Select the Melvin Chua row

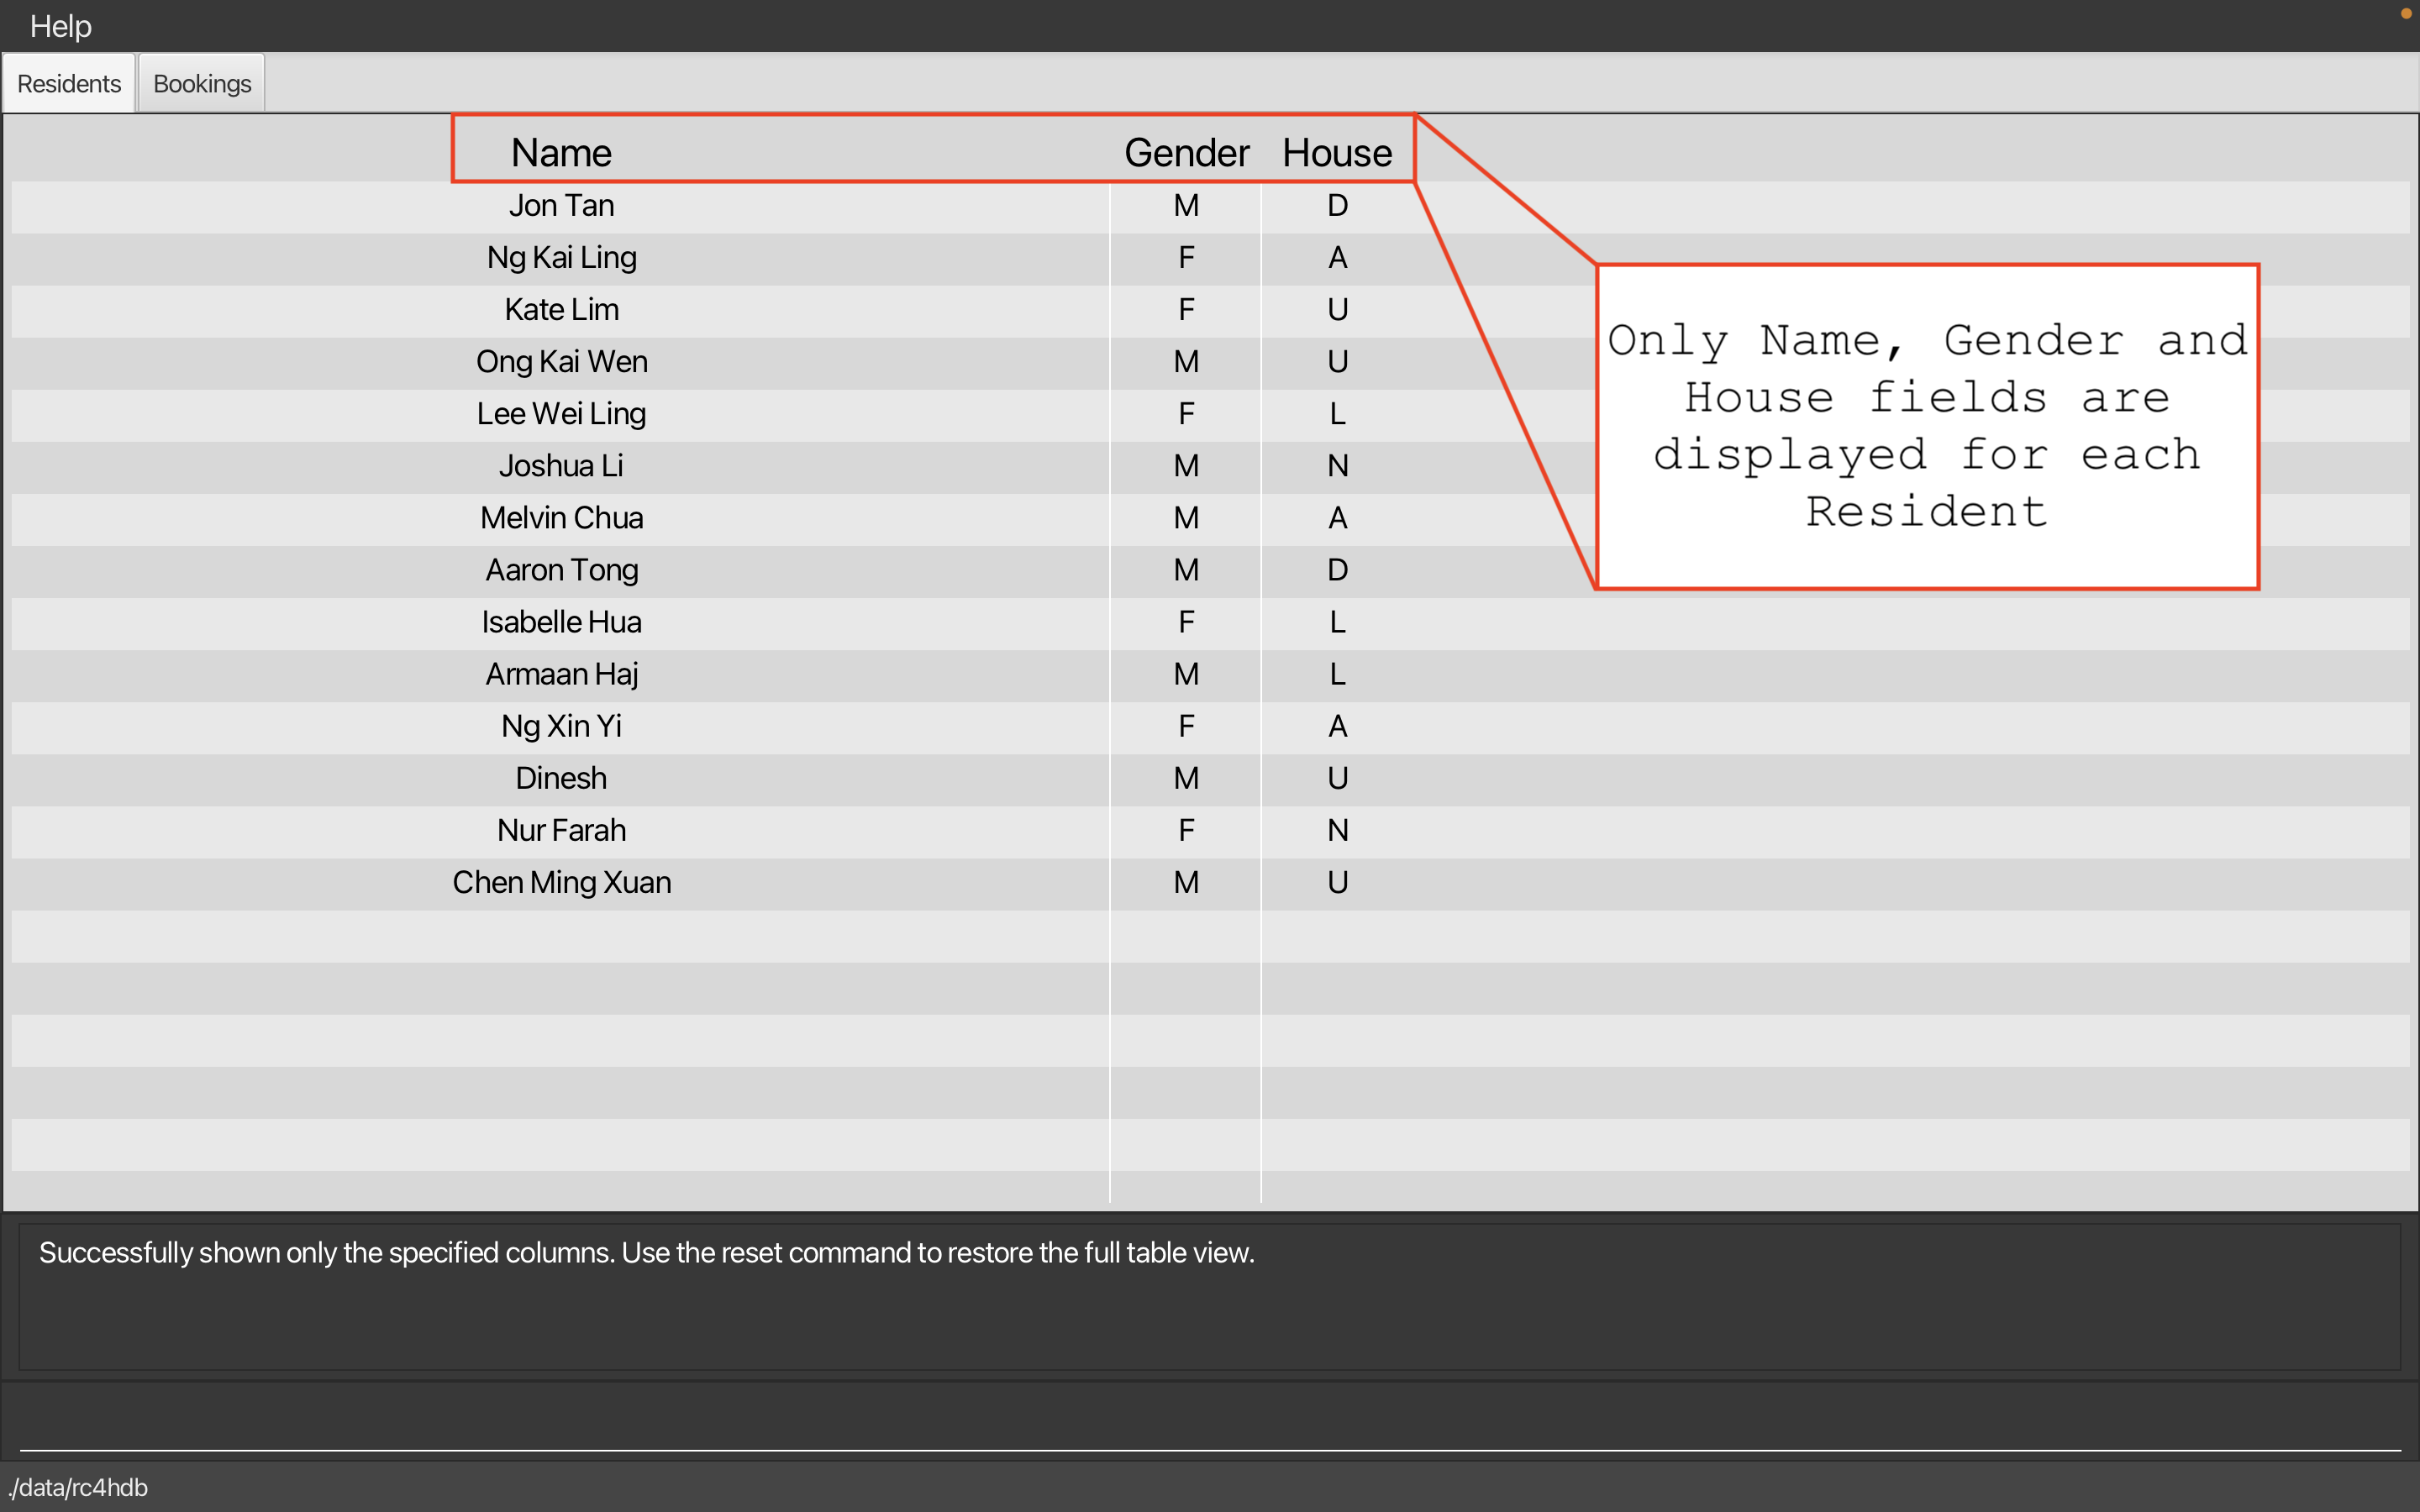[1210, 518]
